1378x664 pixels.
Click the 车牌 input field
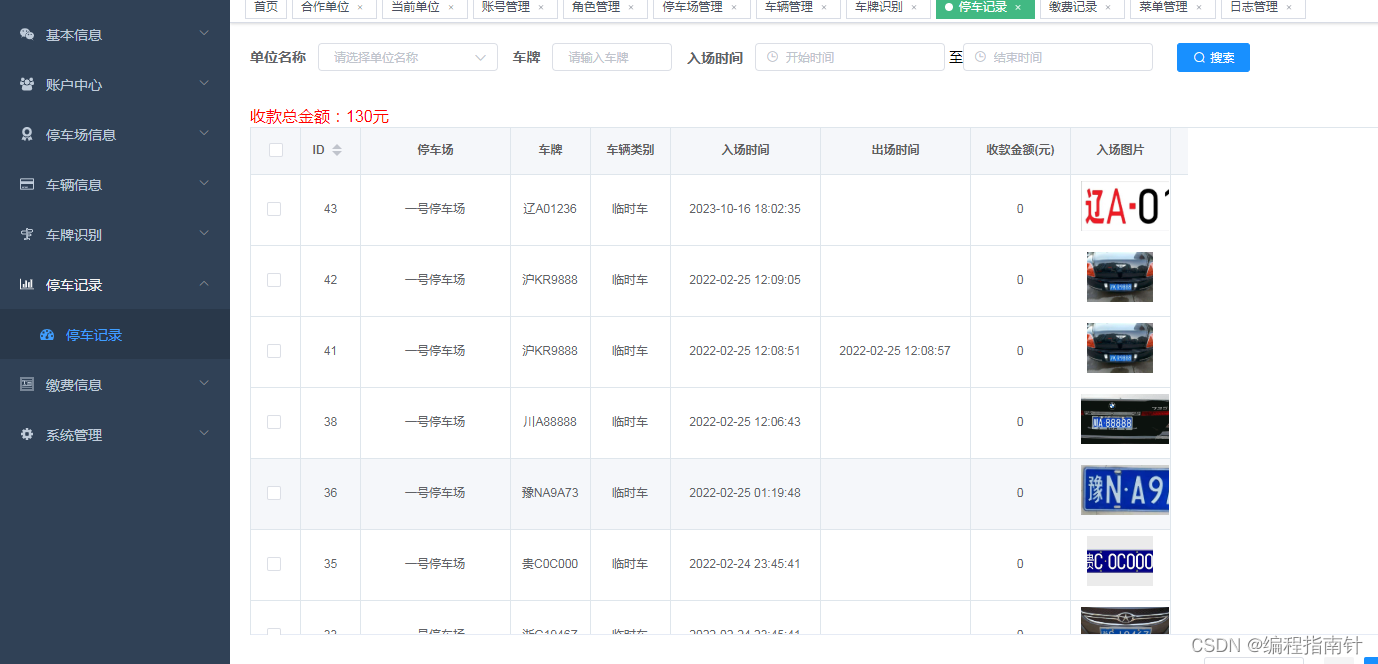(x=611, y=57)
